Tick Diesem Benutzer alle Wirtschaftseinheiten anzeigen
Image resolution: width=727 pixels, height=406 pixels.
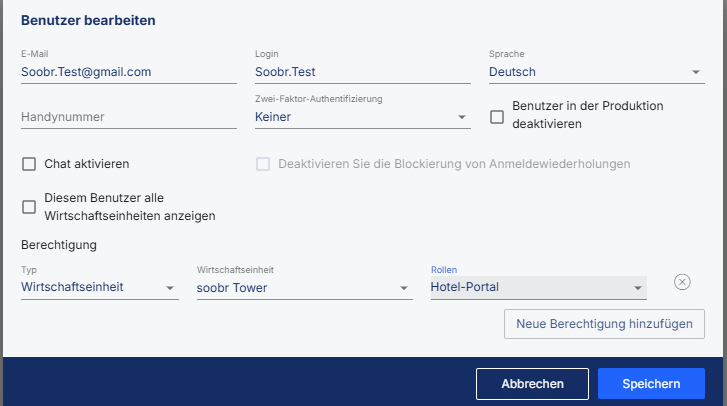pos(29,207)
